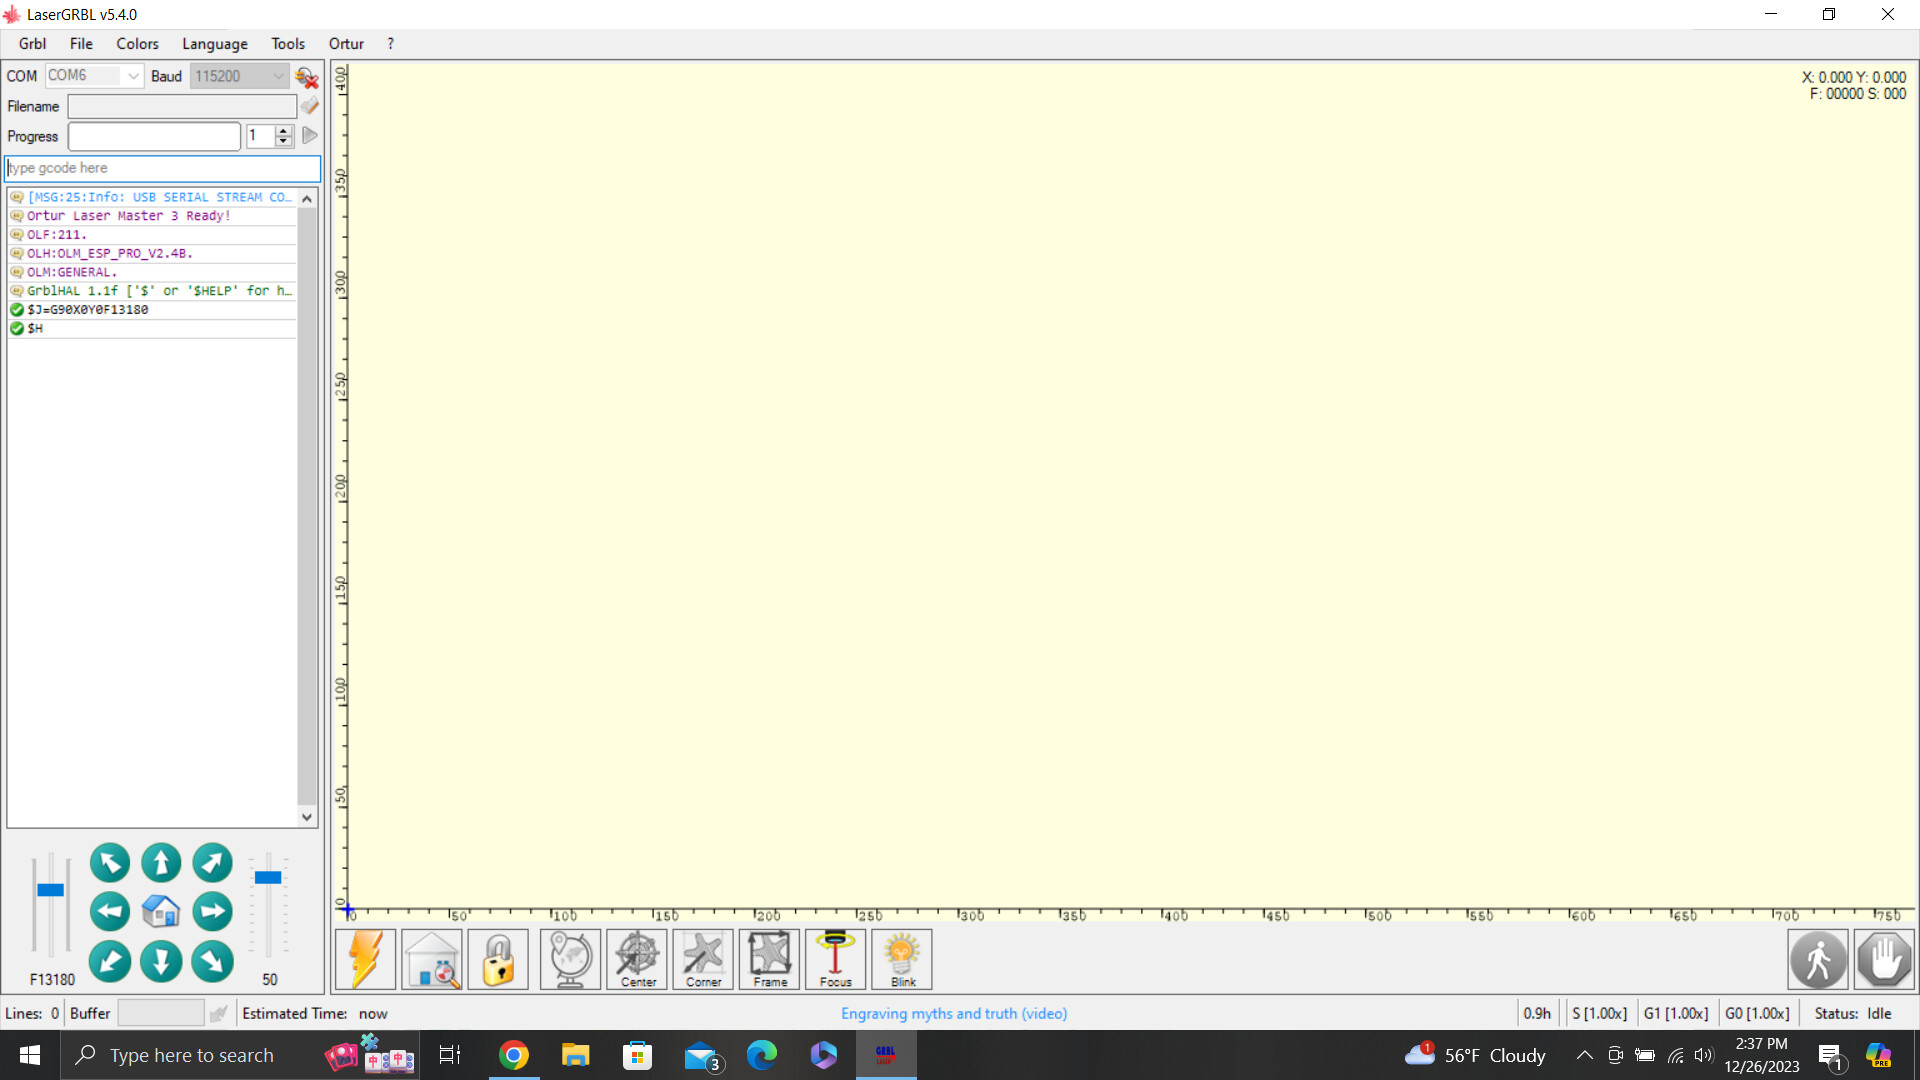Open the Grbl menu
The height and width of the screenshot is (1080, 1920).
tap(32, 44)
